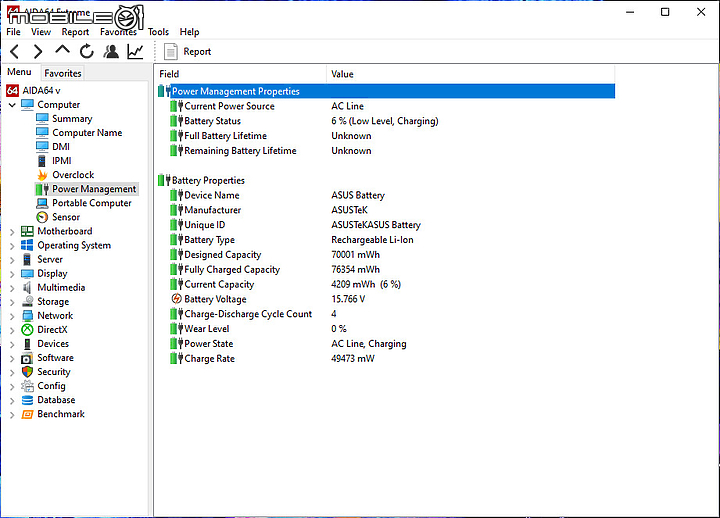Open the Summary page icon
The image size is (720, 518).
[42, 118]
